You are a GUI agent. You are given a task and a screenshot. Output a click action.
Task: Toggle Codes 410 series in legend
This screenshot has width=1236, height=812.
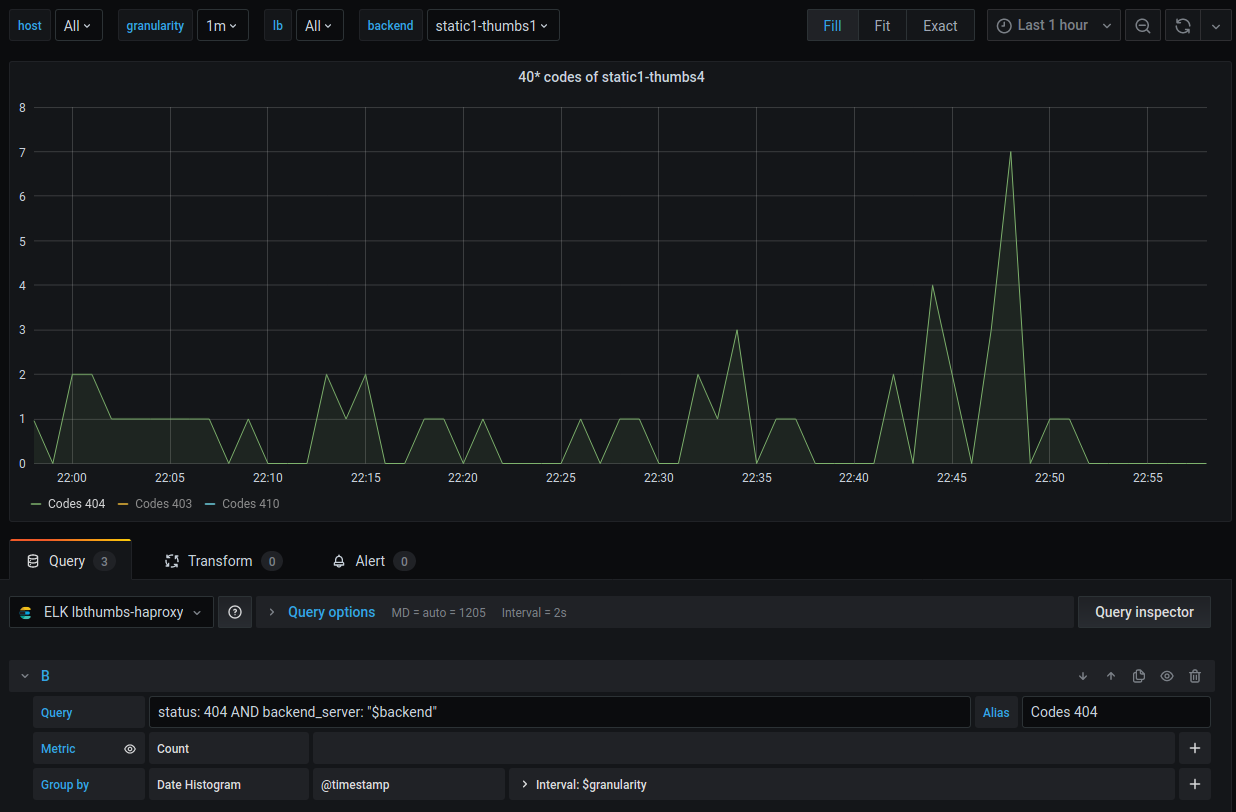coord(250,504)
